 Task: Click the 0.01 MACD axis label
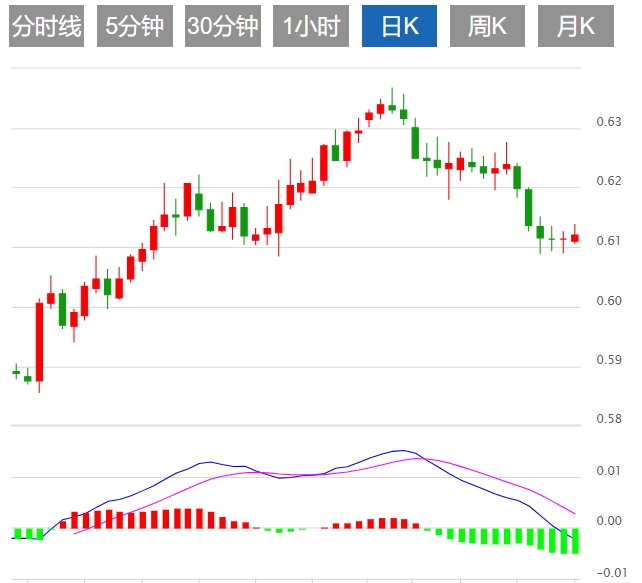[x=609, y=470]
